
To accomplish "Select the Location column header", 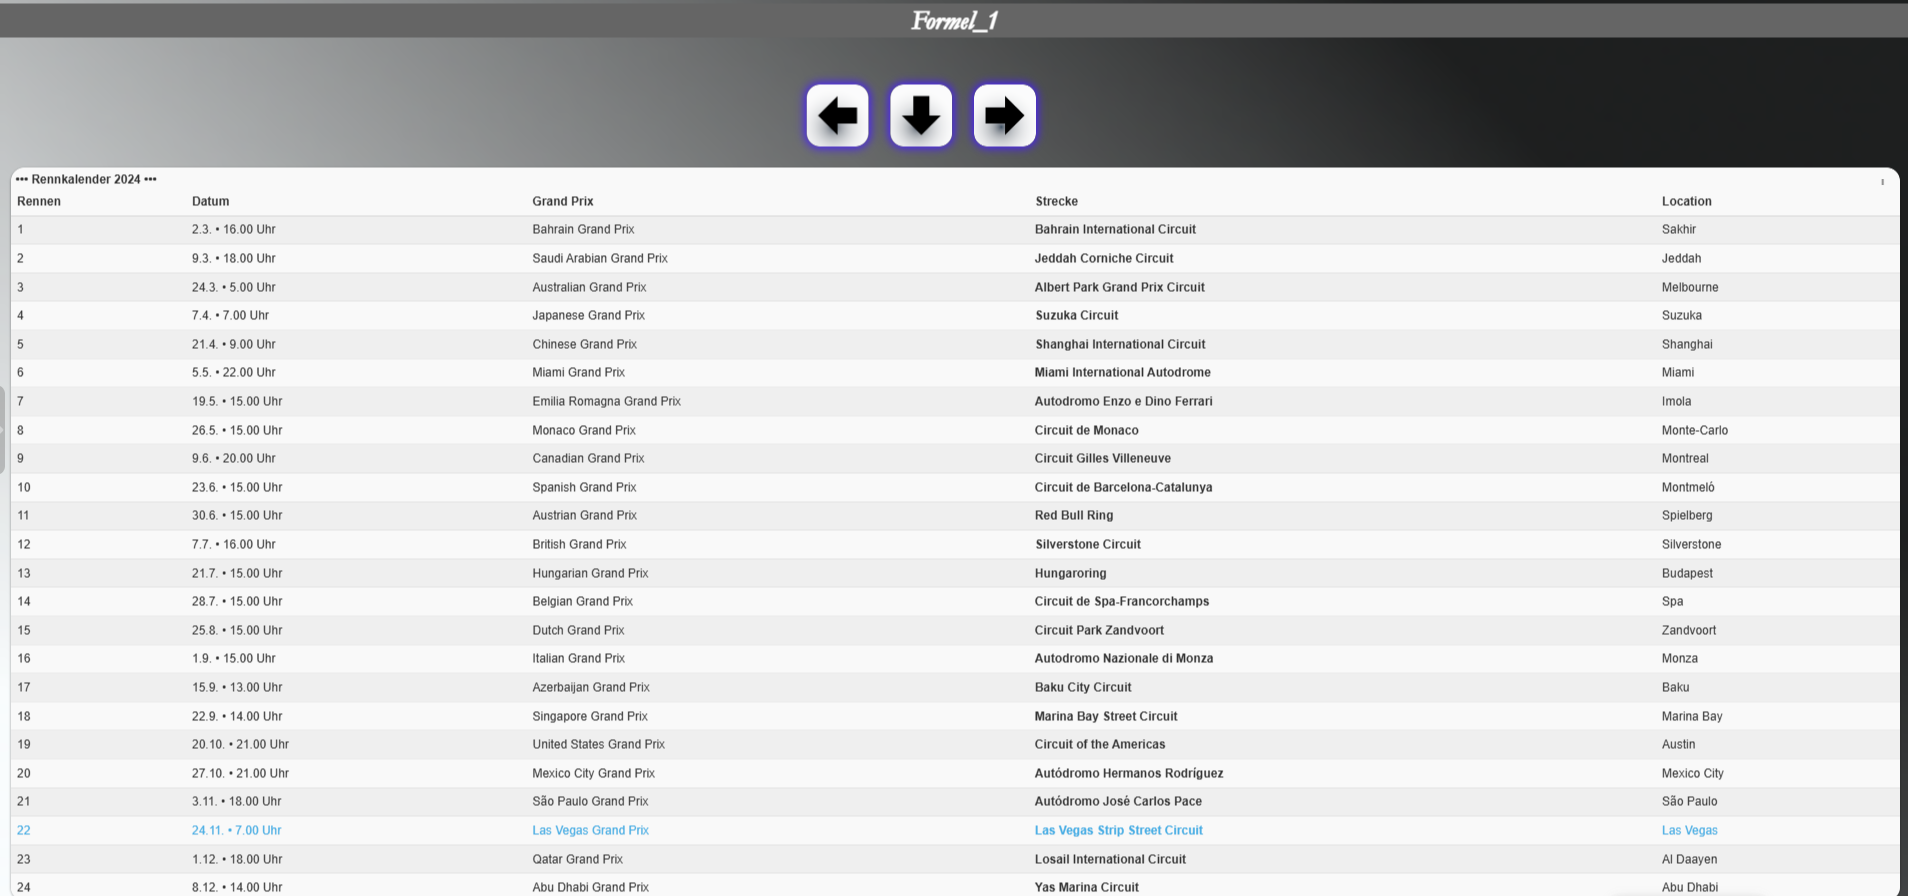I will click(x=1687, y=201).
